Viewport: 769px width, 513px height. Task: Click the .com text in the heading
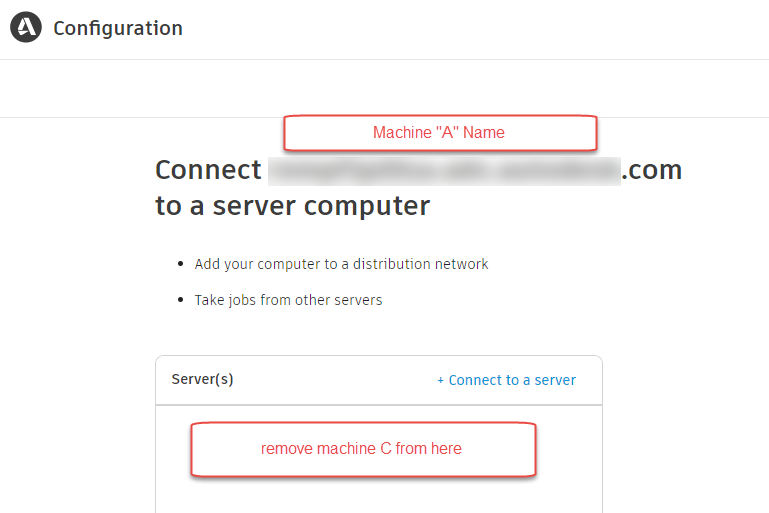coord(652,170)
